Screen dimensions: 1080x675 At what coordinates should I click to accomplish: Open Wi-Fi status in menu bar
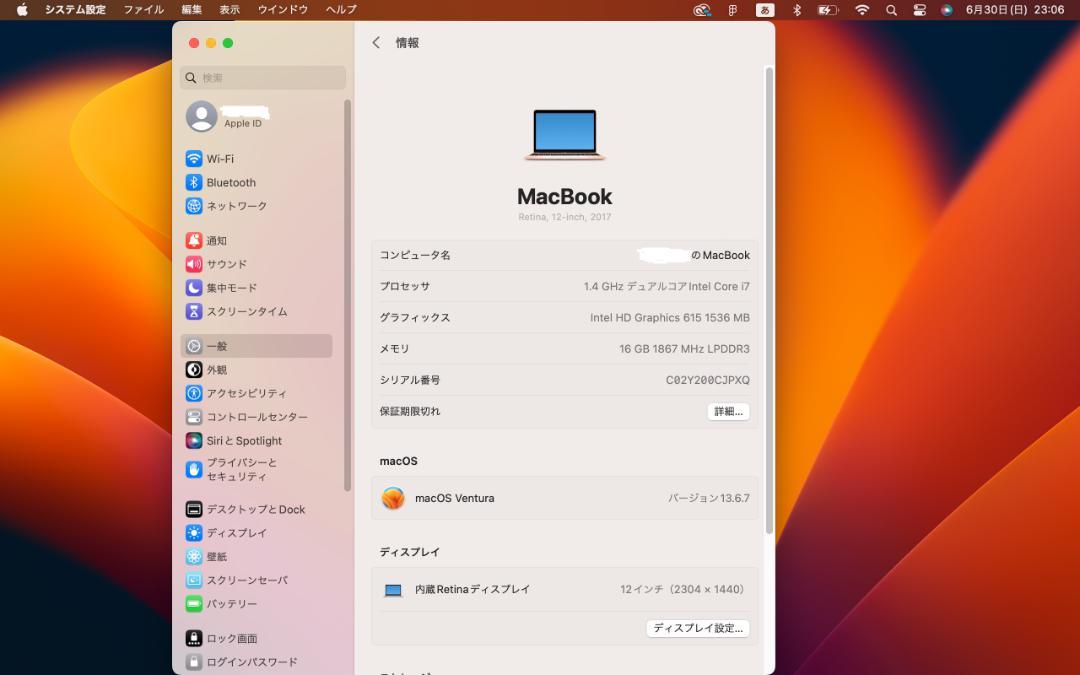click(x=862, y=10)
